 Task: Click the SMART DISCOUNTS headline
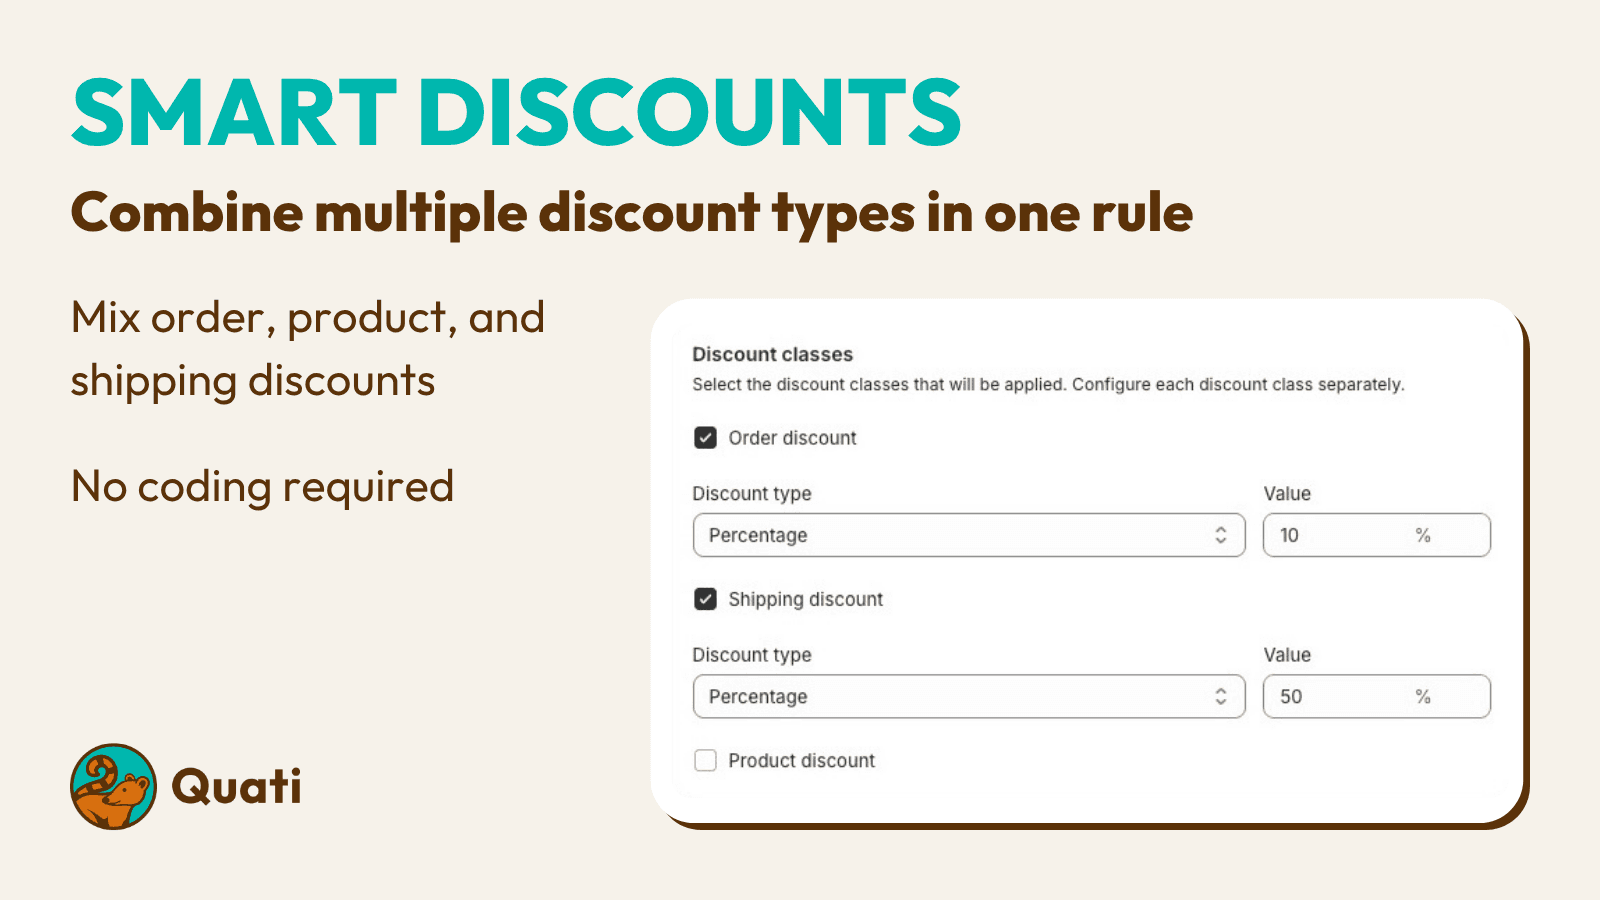pos(515,112)
